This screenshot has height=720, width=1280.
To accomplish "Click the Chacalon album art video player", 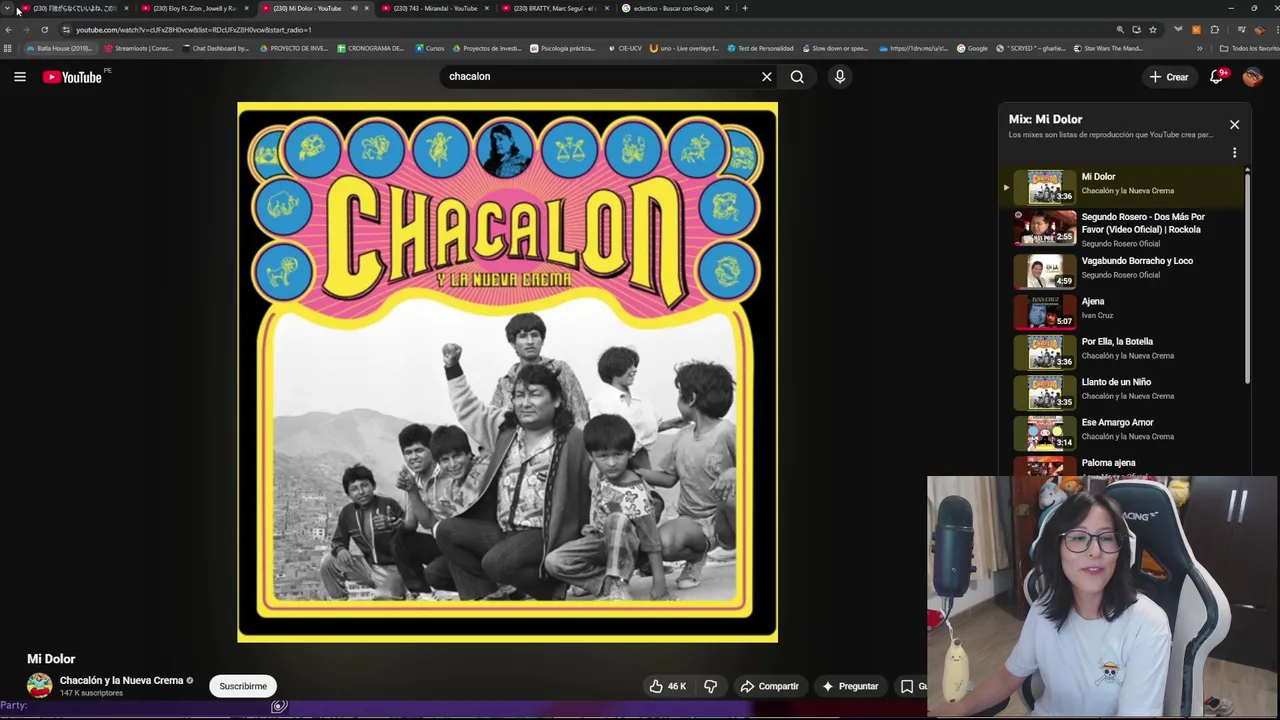I will pyautogui.click(x=507, y=372).
